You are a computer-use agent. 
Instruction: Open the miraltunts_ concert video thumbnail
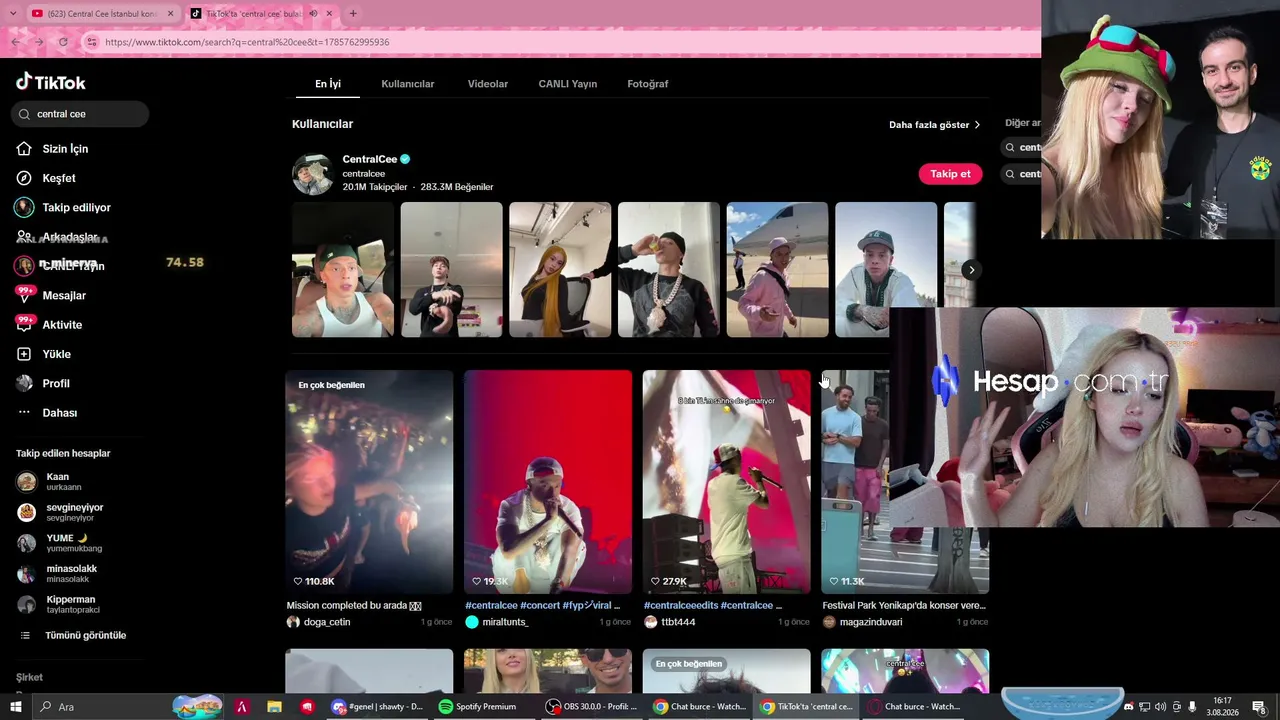548,482
